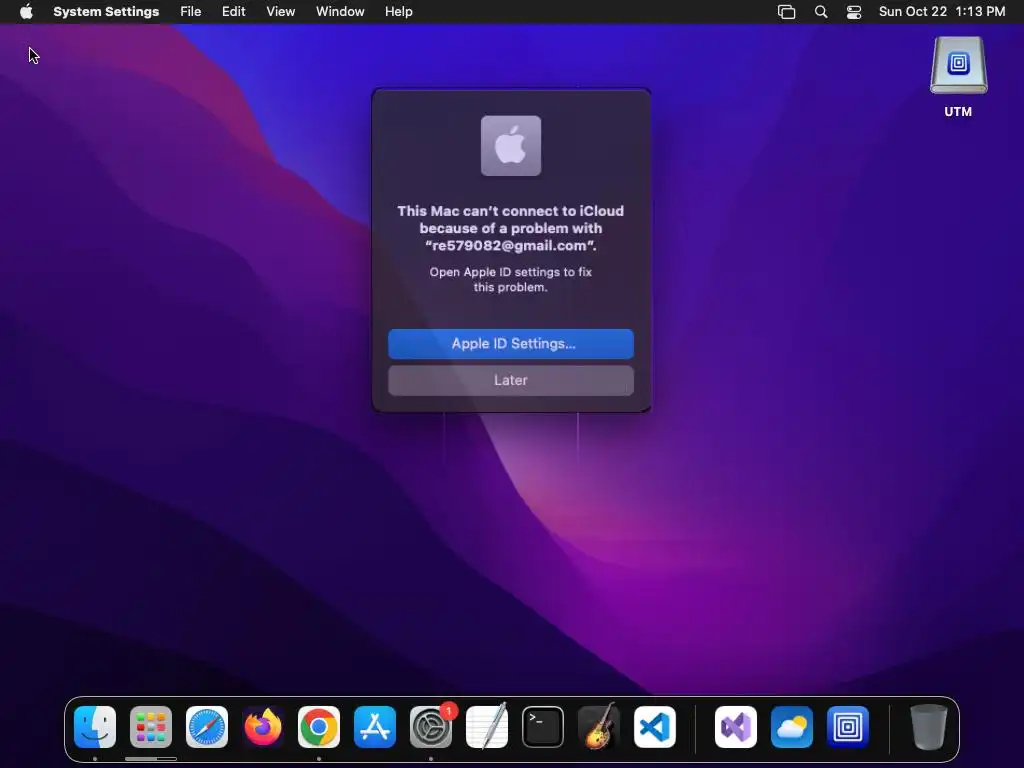Open the Help menu
The width and height of the screenshot is (1024, 768).
tap(398, 12)
